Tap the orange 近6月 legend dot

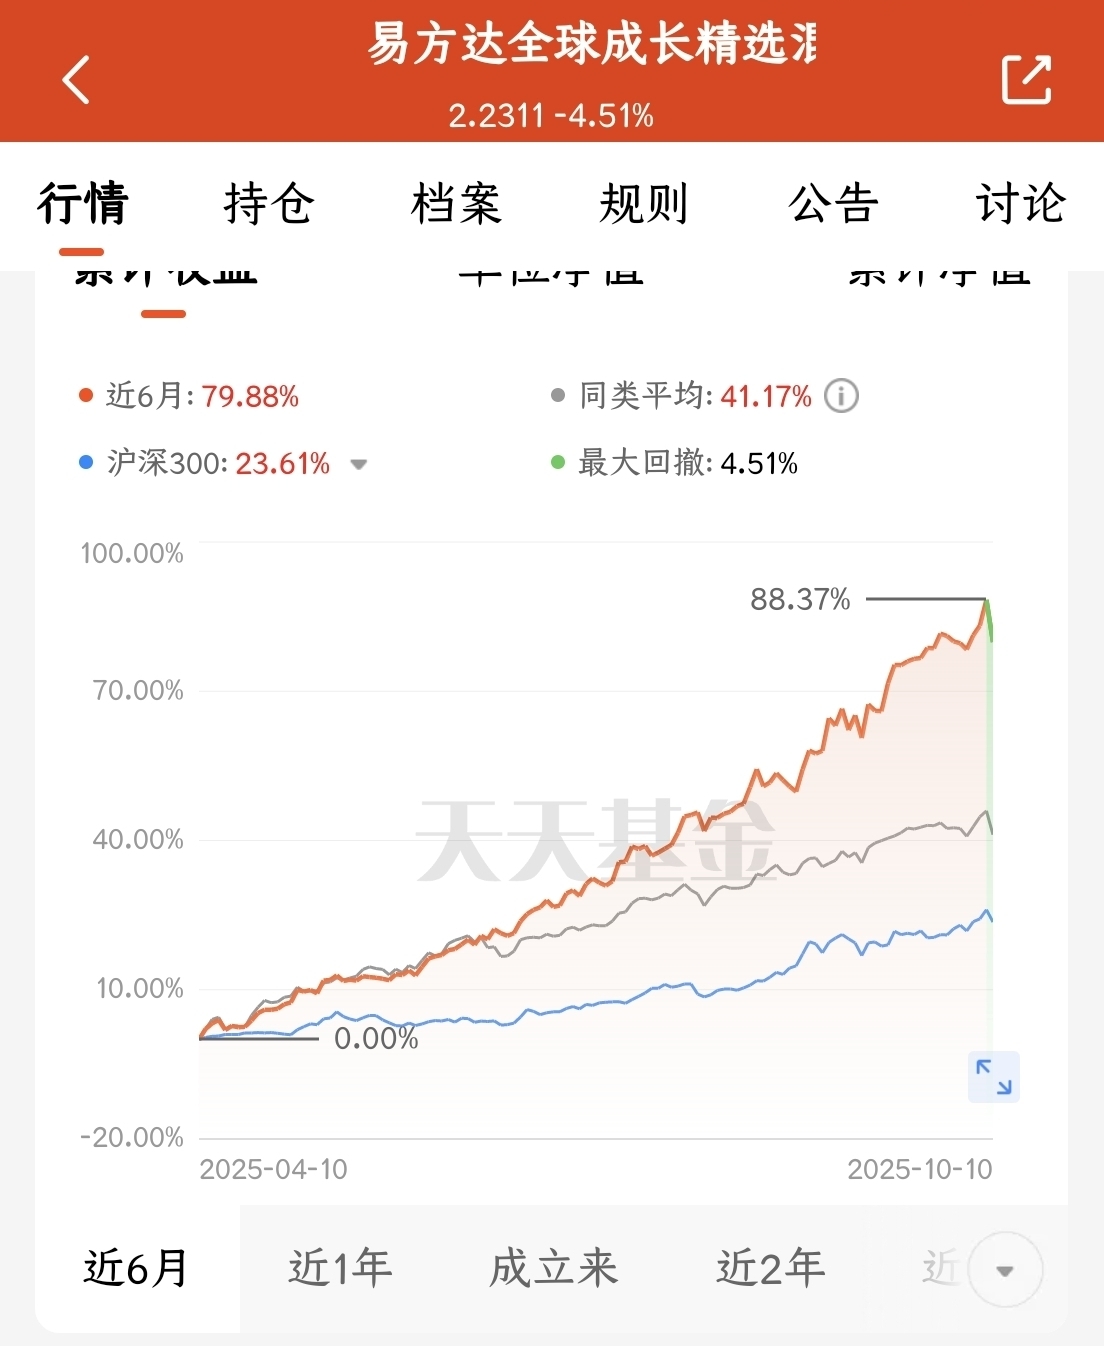[x=86, y=396]
